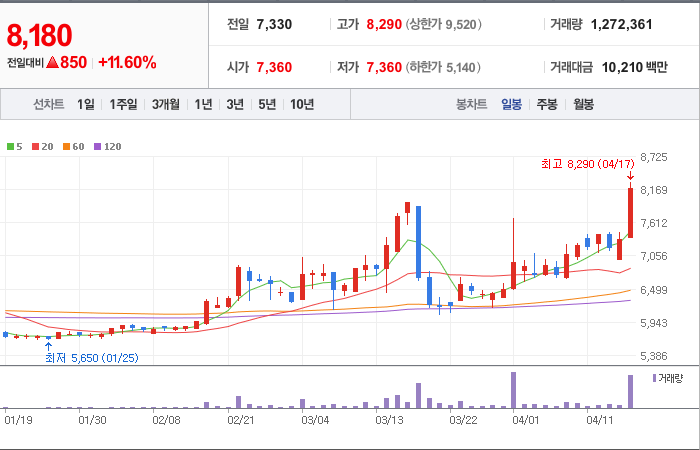This screenshot has width=700, height=450.
Task: Select the 3년 chart range
Action: coord(235,104)
